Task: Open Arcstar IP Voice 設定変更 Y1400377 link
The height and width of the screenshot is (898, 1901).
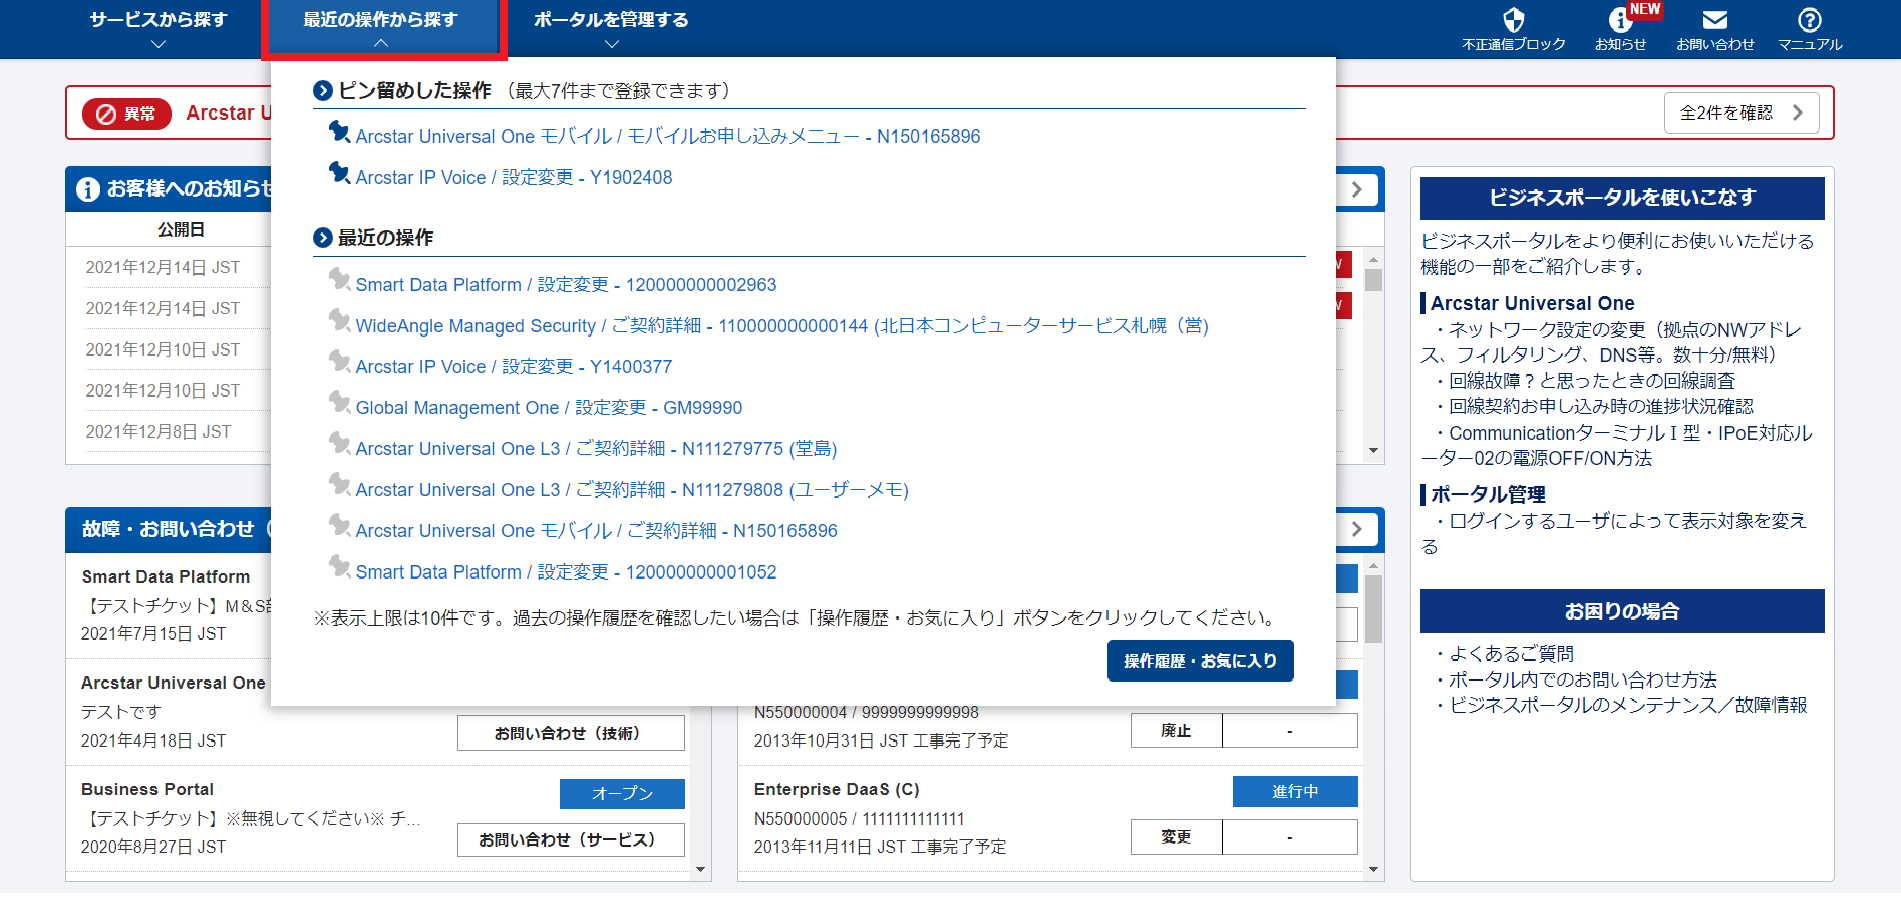Action: 514,367
